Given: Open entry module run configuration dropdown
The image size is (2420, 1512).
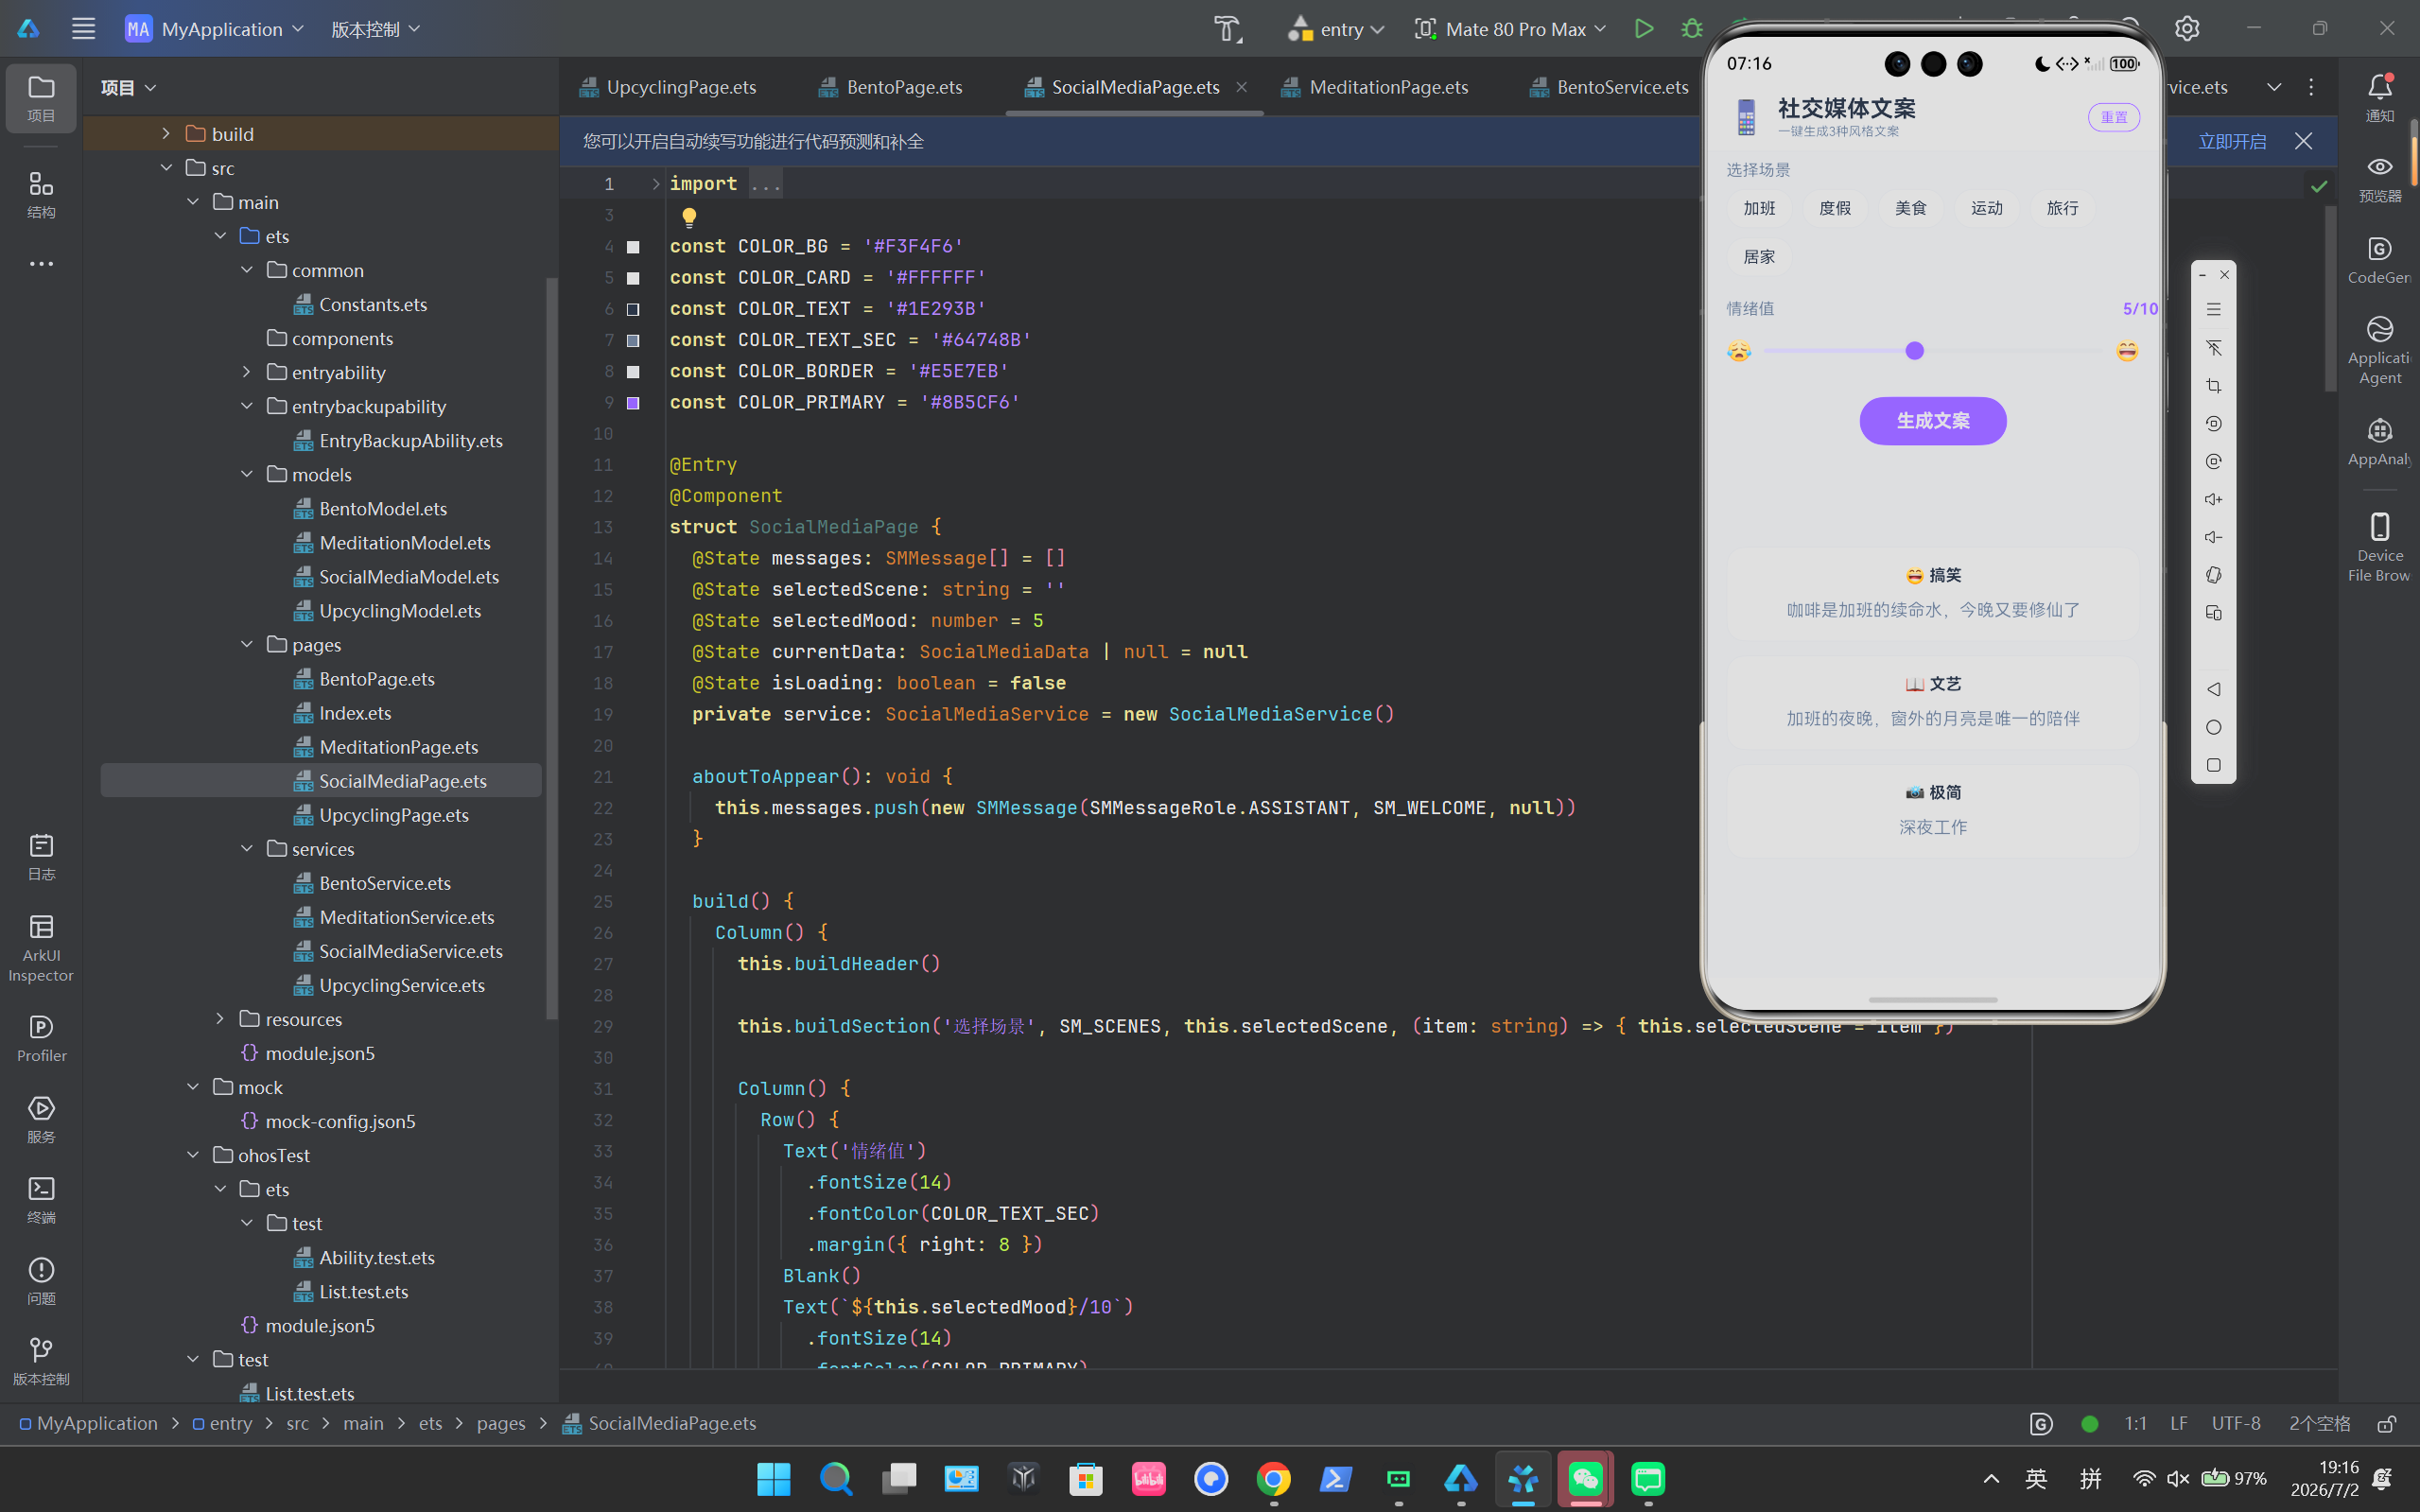Looking at the screenshot, I should [x=1335, y=29].
